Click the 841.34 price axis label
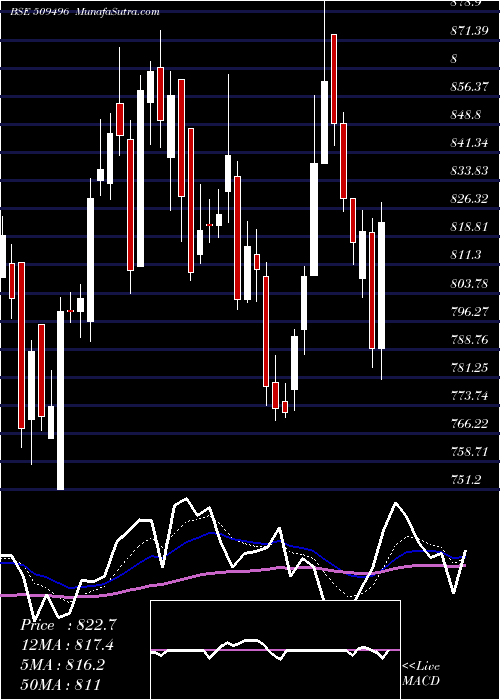Image resolution: width=500 pixels, height=700 pixels. [469, 143]
